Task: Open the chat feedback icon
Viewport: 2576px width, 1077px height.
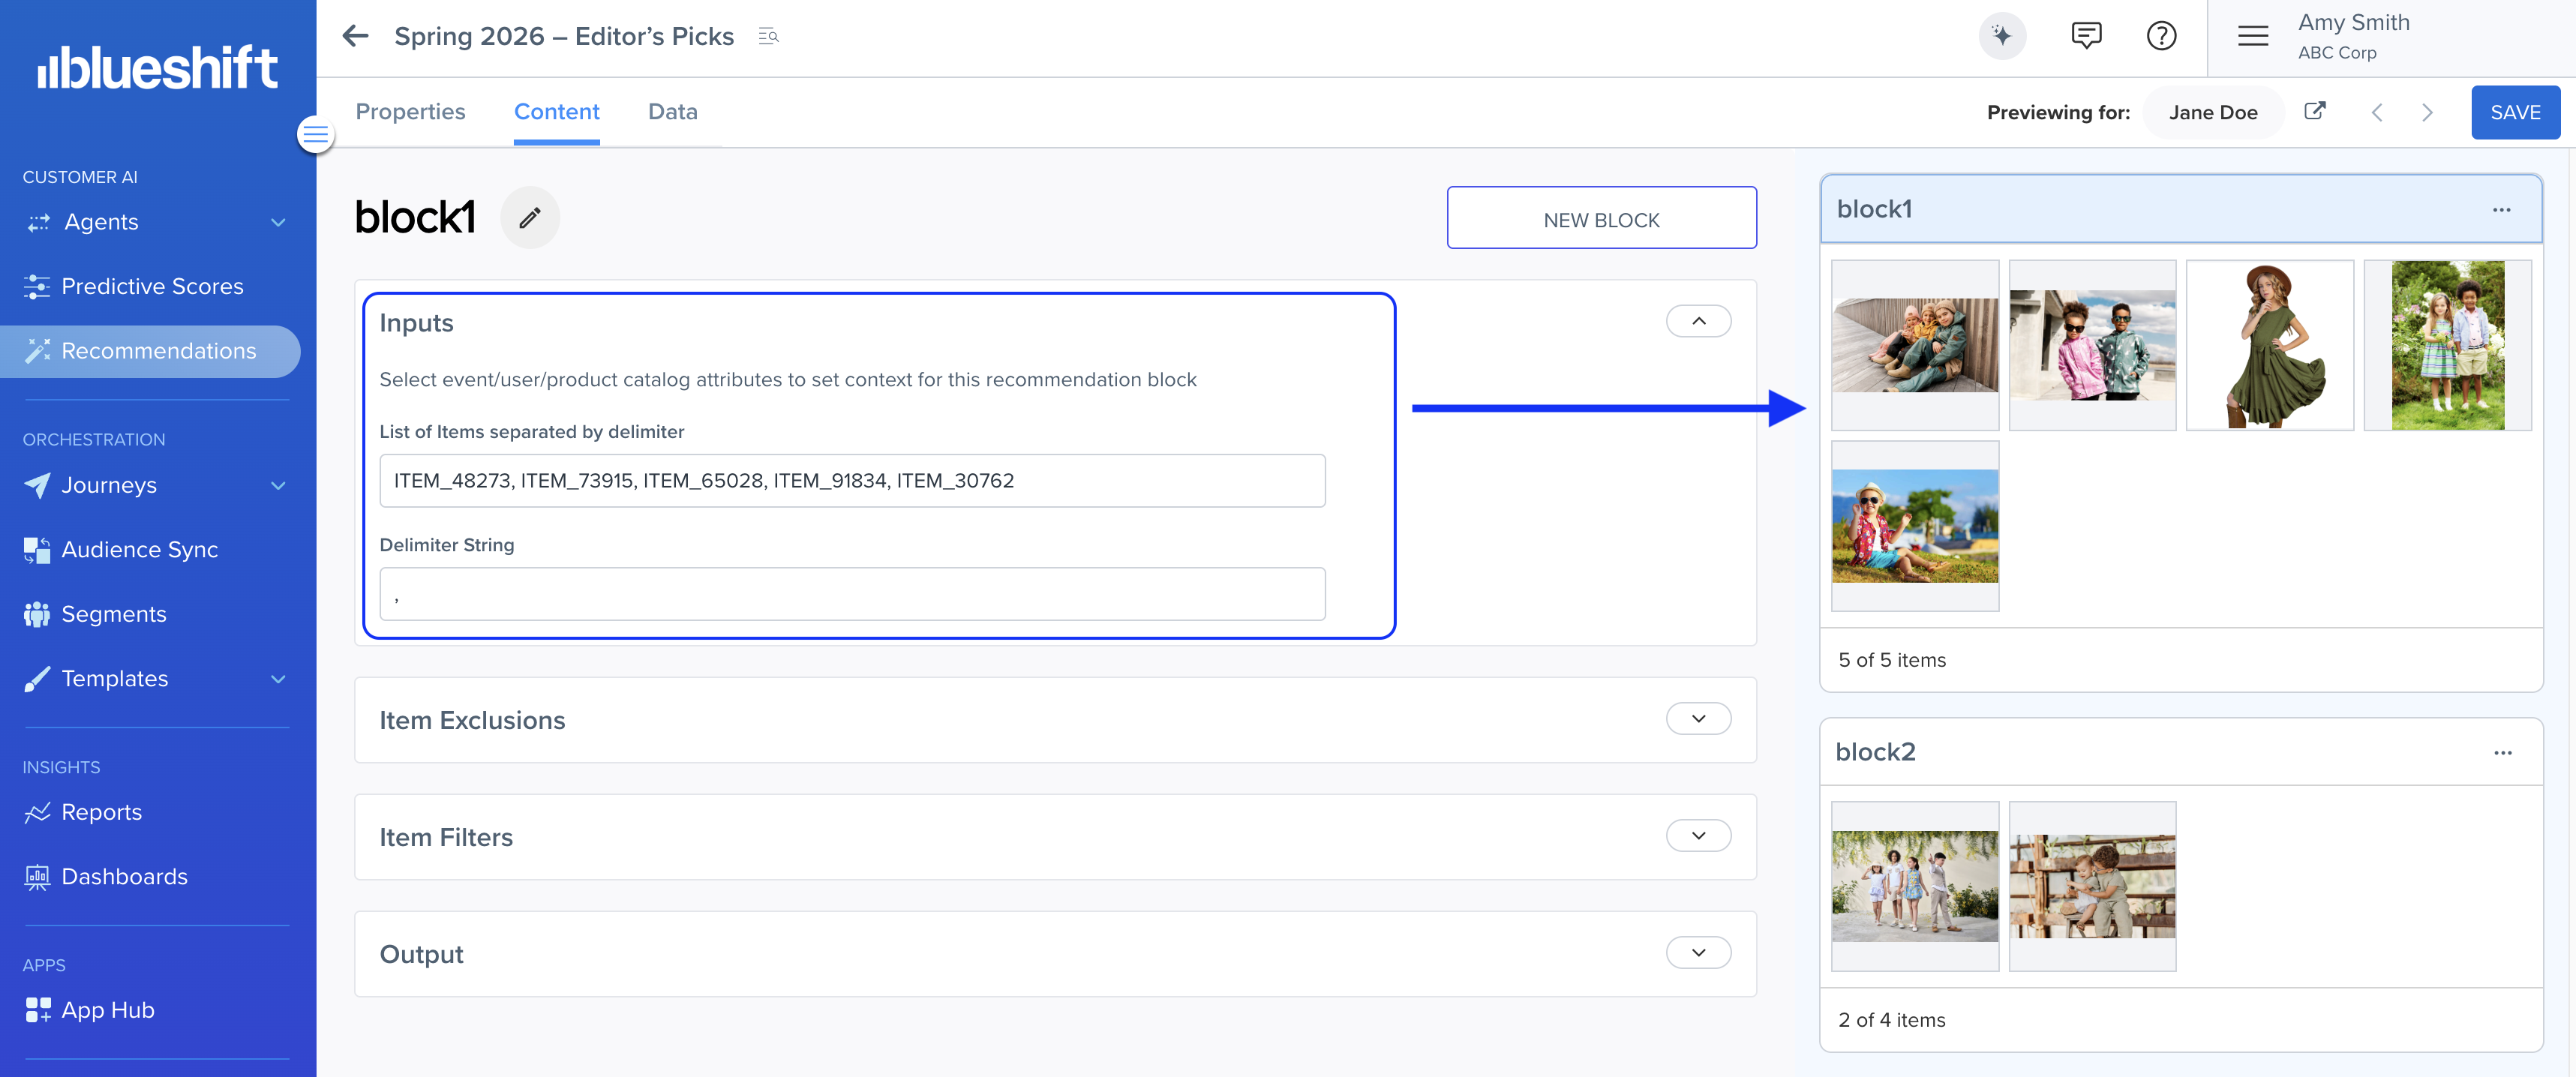Action: click(x=2085, y=36)
